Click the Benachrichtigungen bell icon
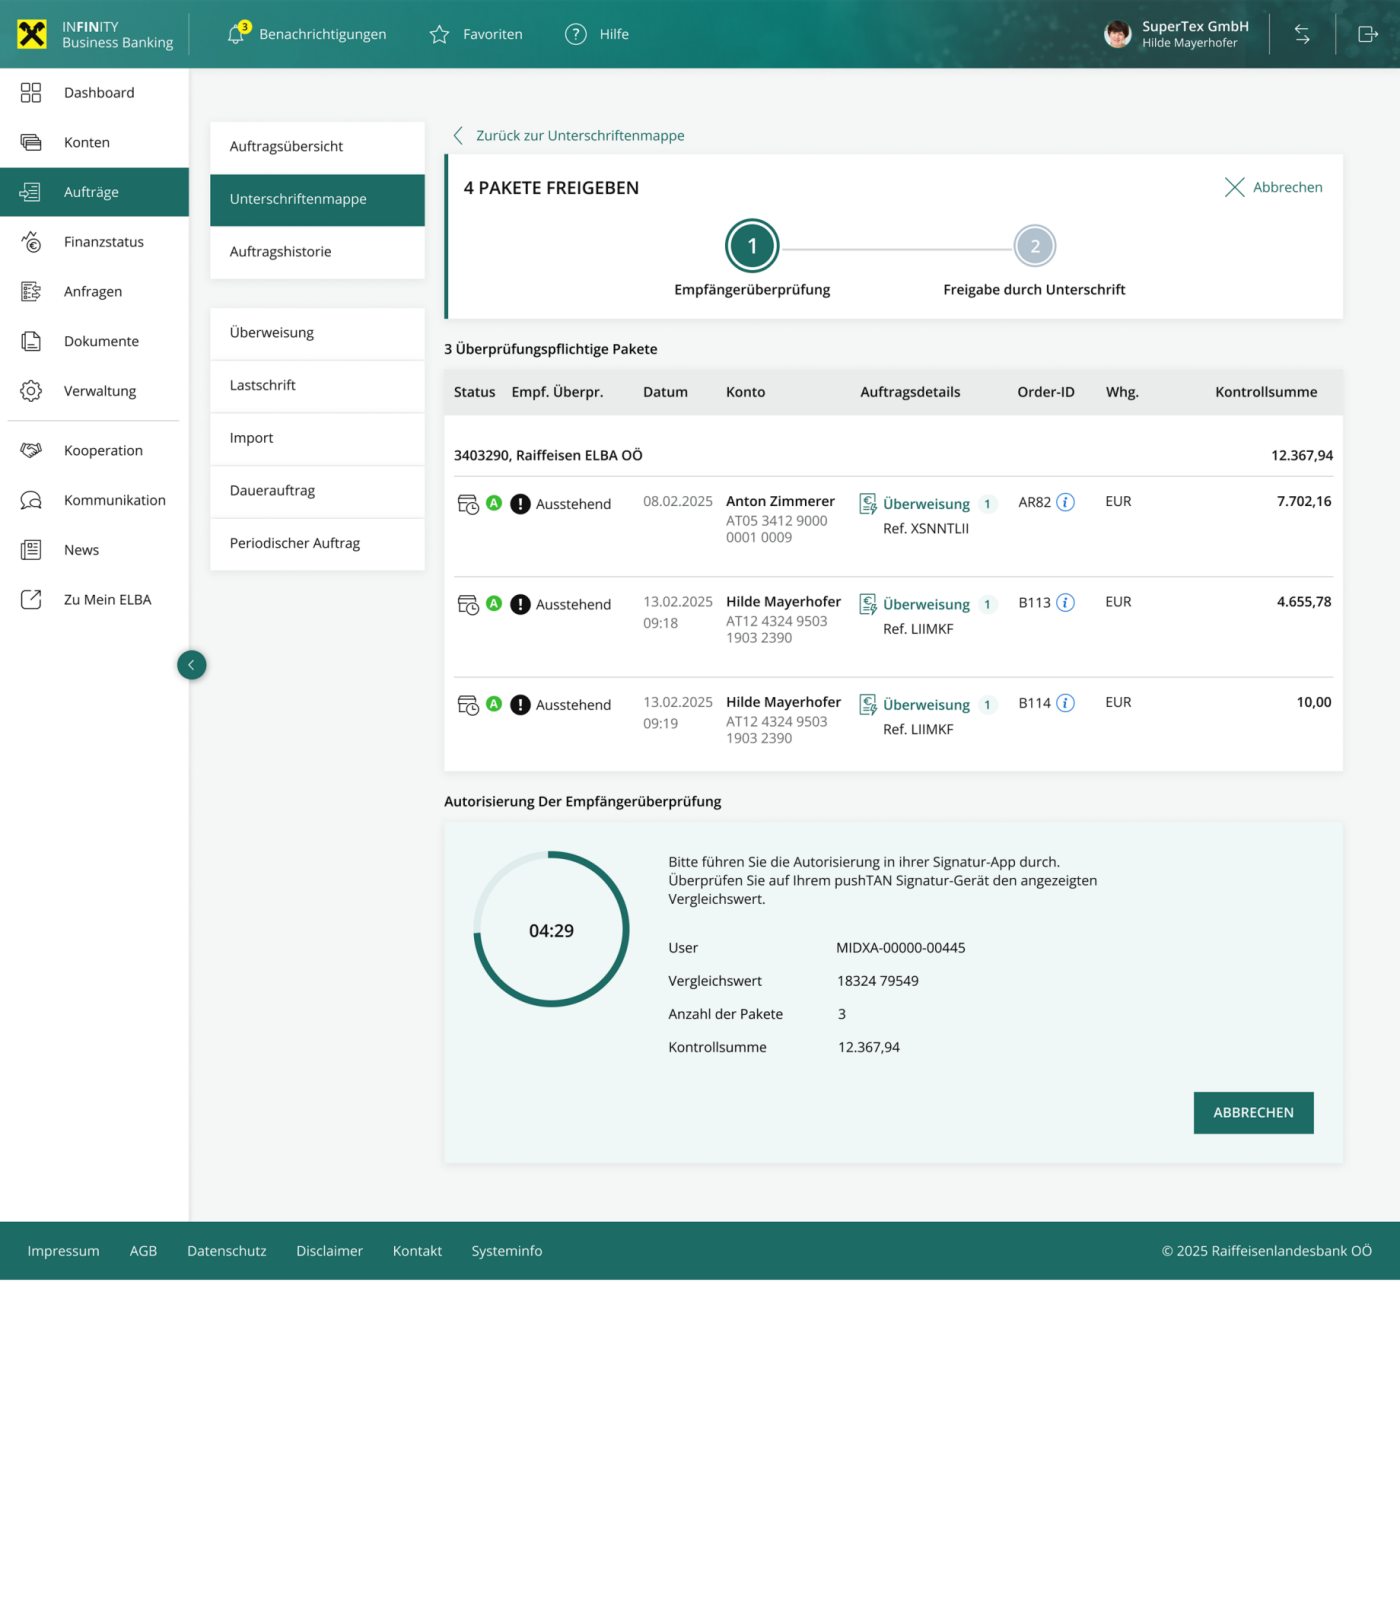 [x=236, y=34]
